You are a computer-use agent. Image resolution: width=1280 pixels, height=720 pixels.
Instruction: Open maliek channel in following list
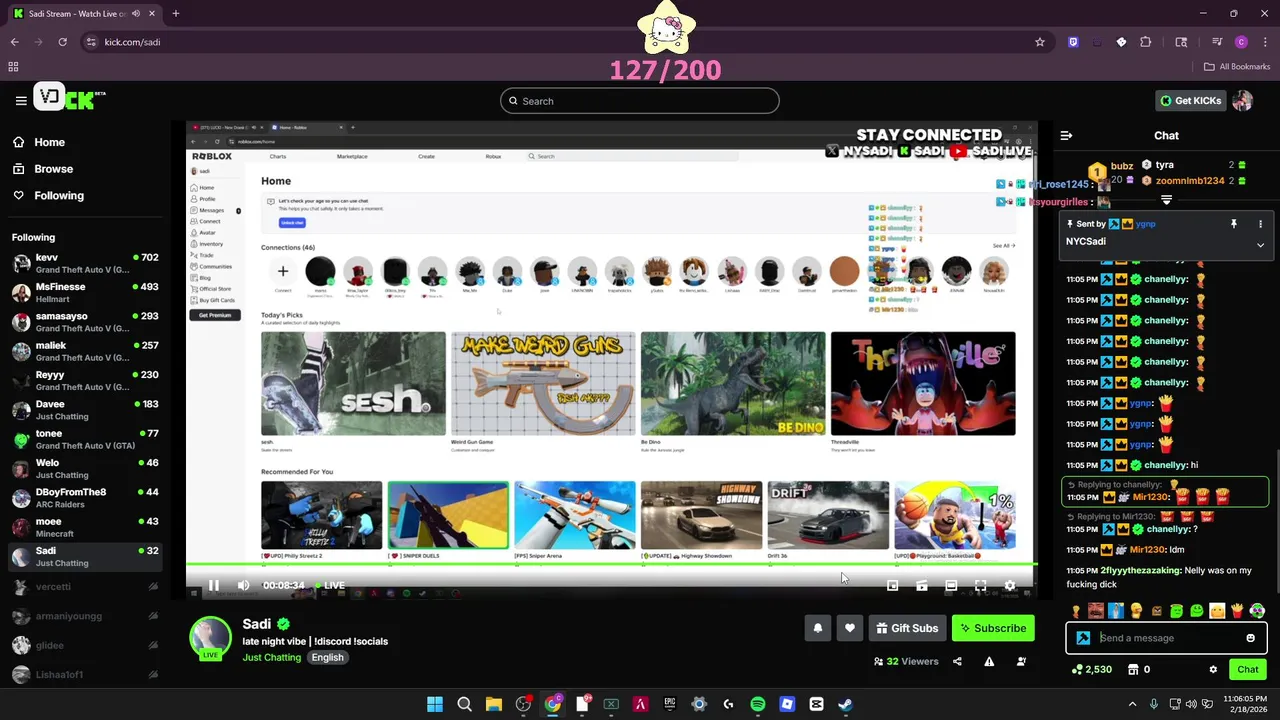85,351
